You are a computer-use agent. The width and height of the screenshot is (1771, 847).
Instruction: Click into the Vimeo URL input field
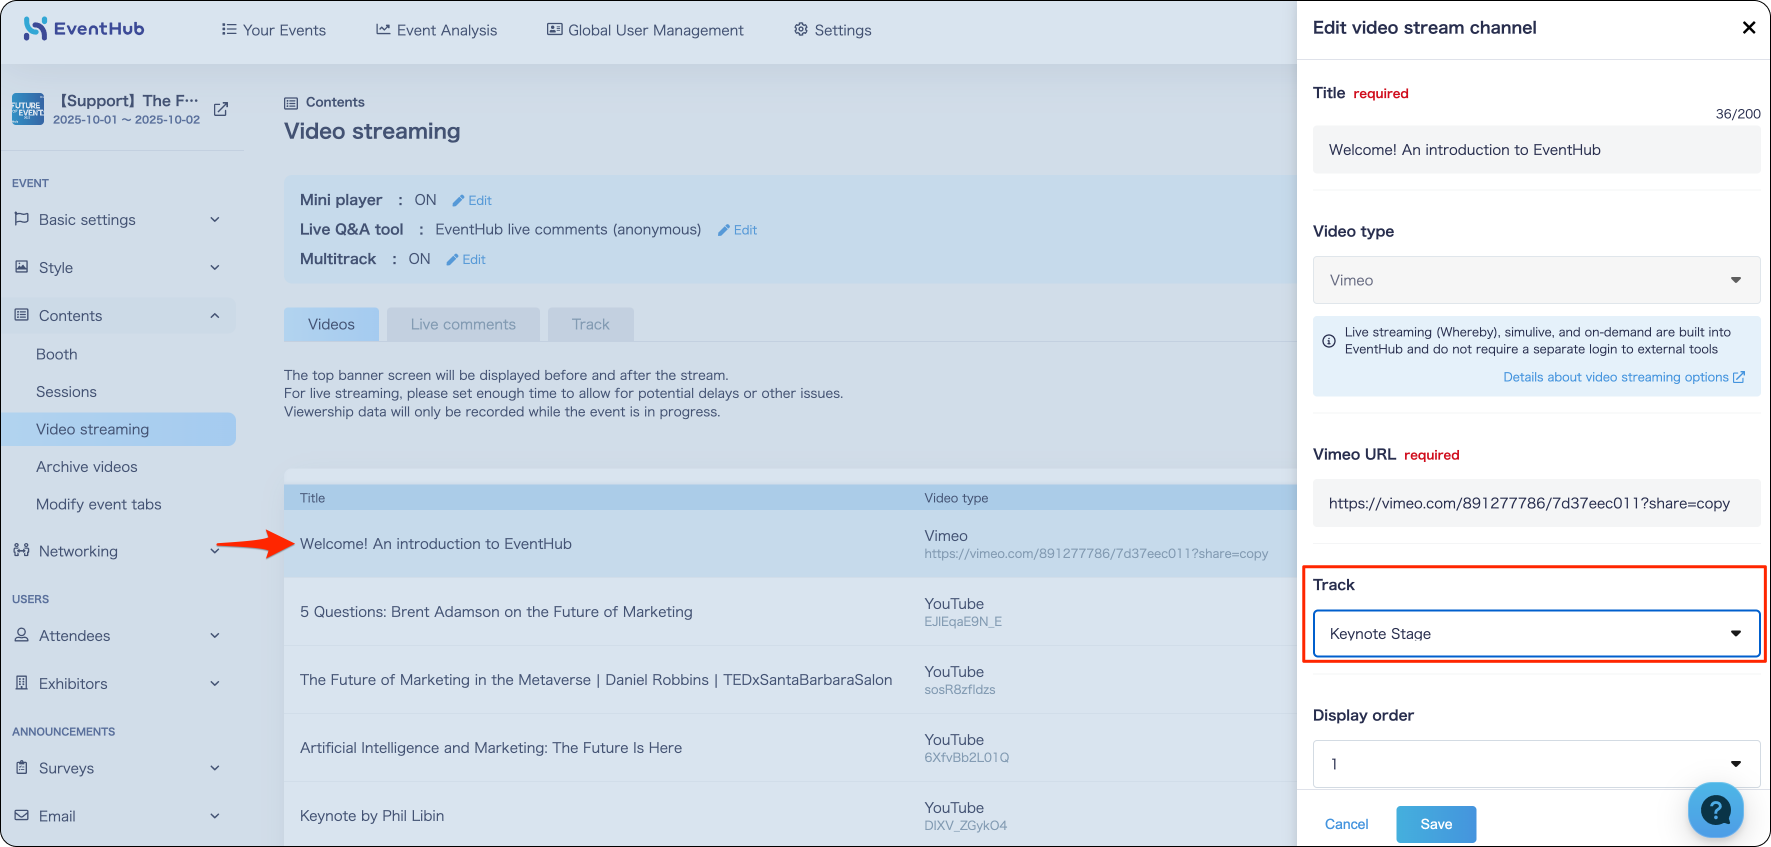(x=1536, y=503)
